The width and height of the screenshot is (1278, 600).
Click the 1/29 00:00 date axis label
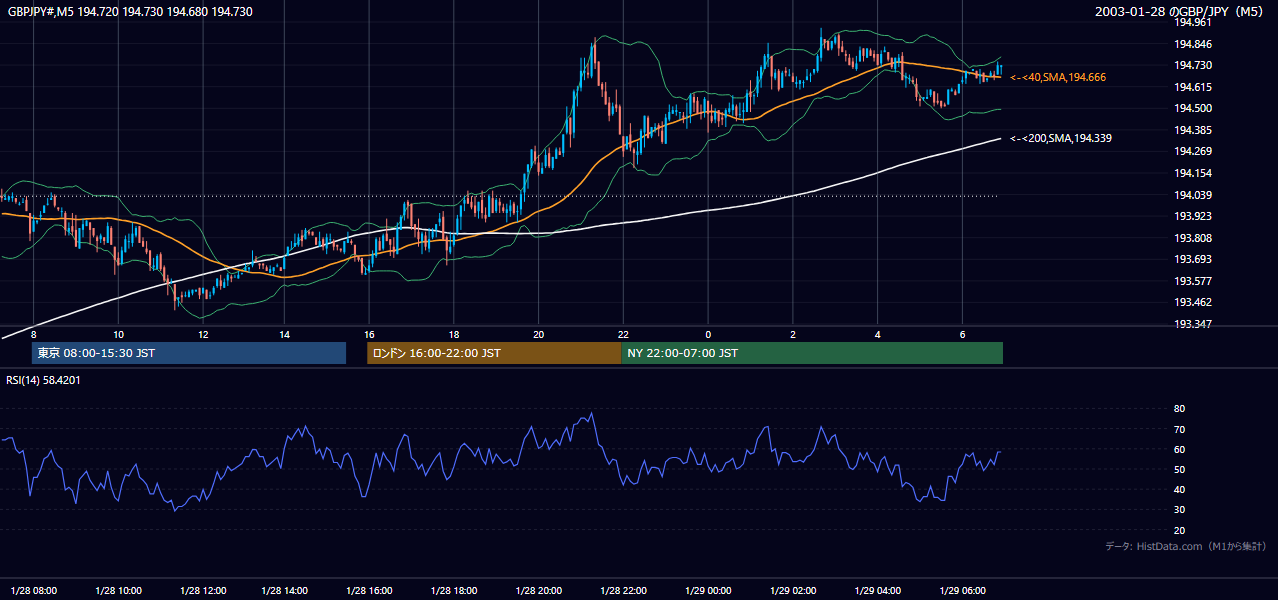click(708, 590)
